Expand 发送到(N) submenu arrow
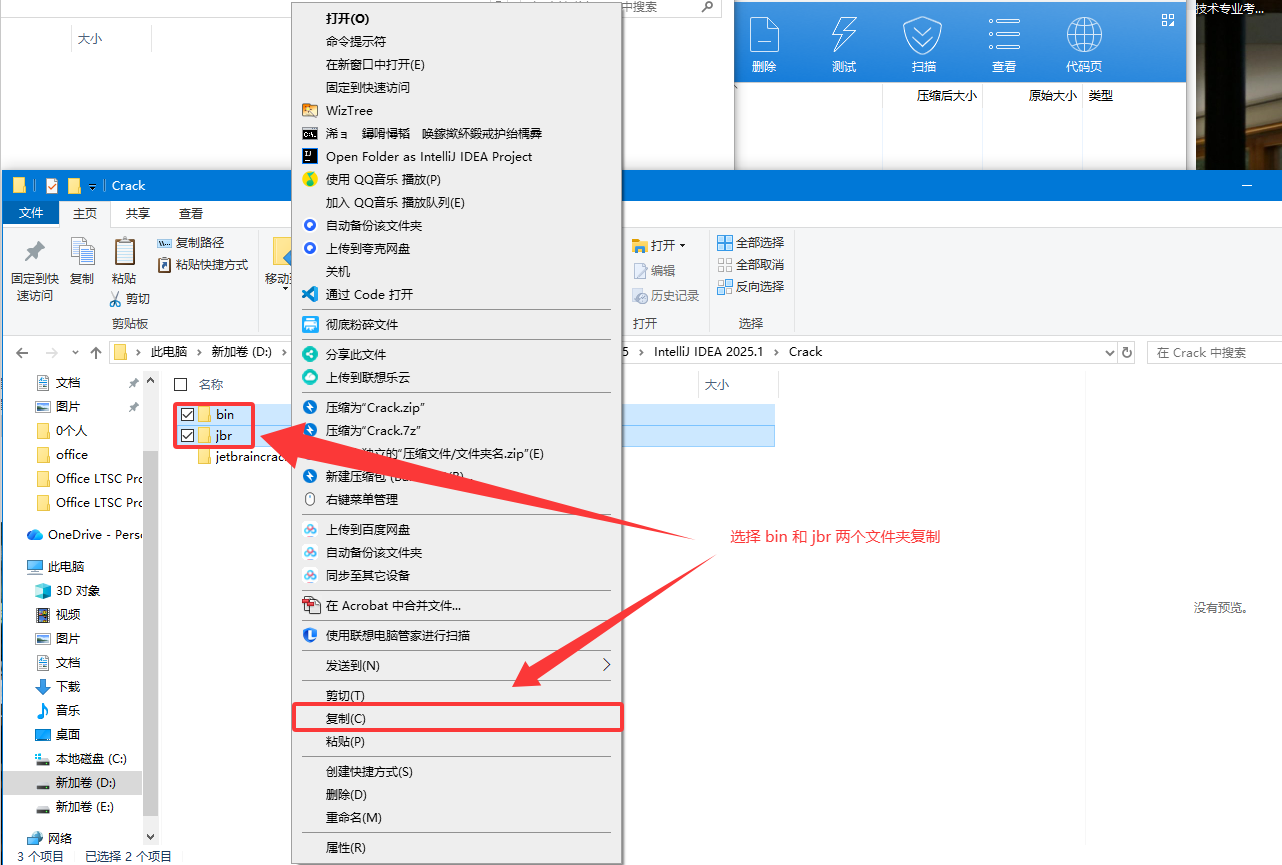Screen dimensions: 1282x865 coord(605,665)
